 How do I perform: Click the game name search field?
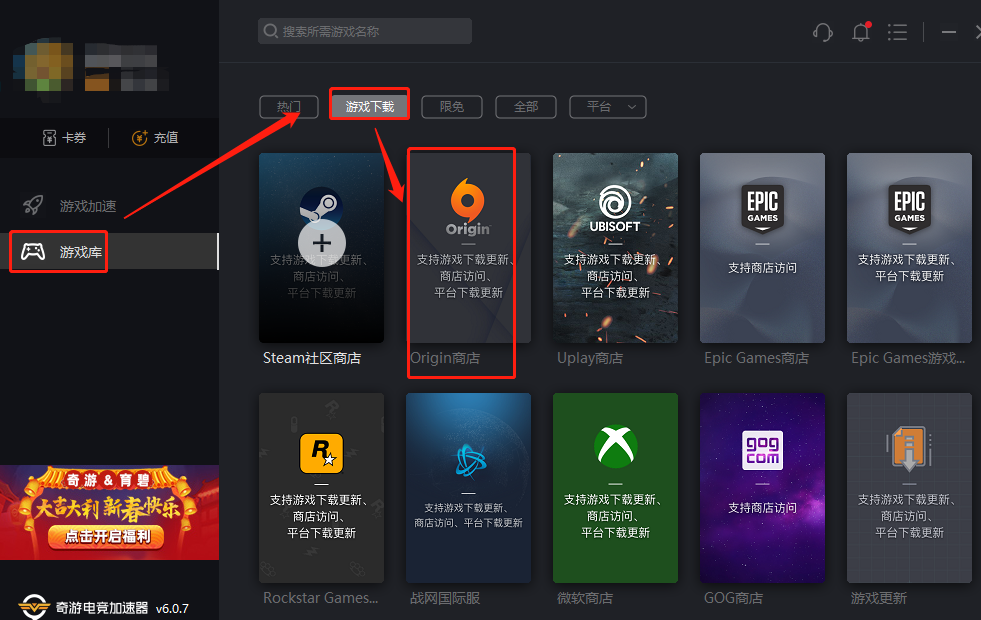tap(365, 31)
